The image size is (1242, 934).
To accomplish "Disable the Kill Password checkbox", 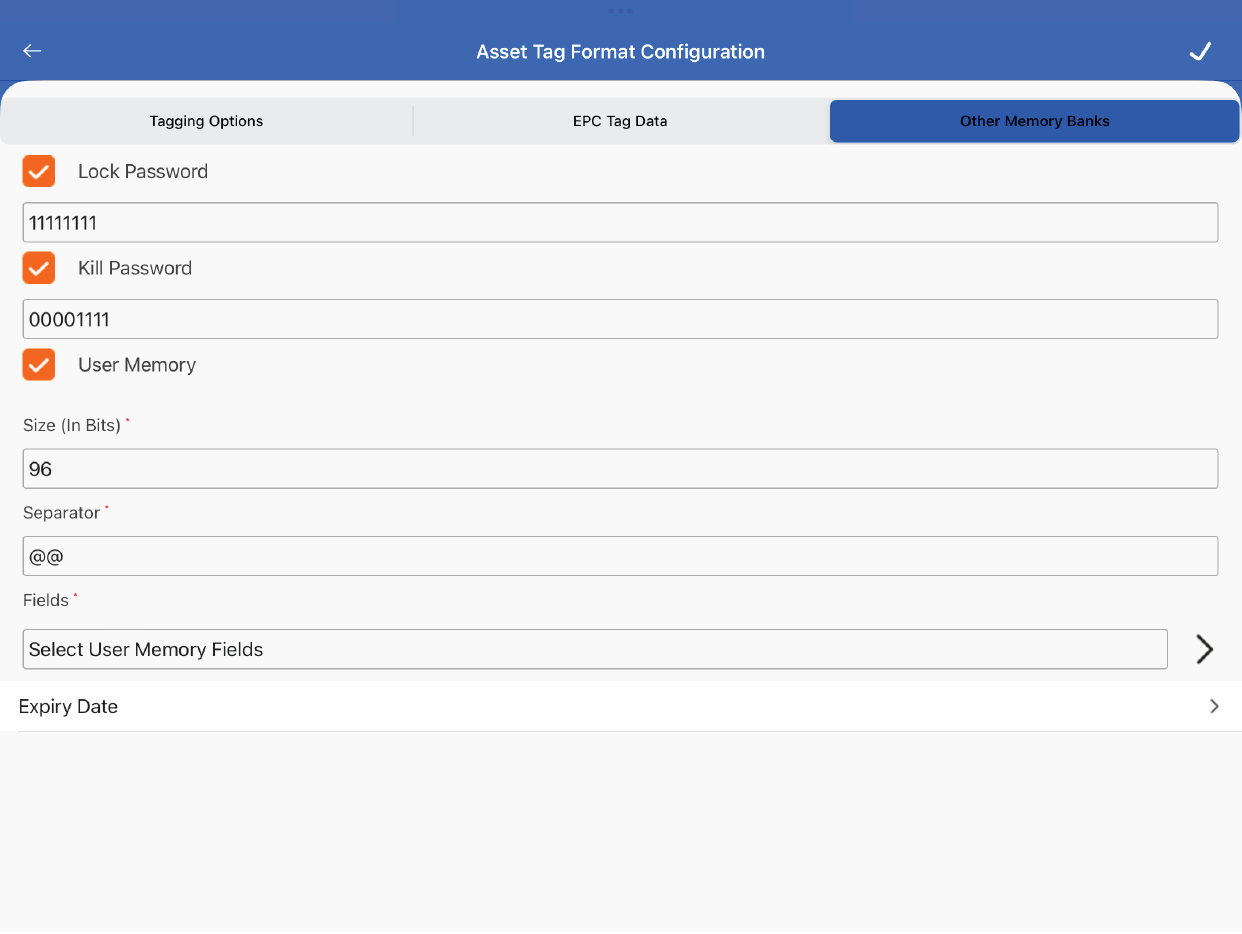I will 39,268.
